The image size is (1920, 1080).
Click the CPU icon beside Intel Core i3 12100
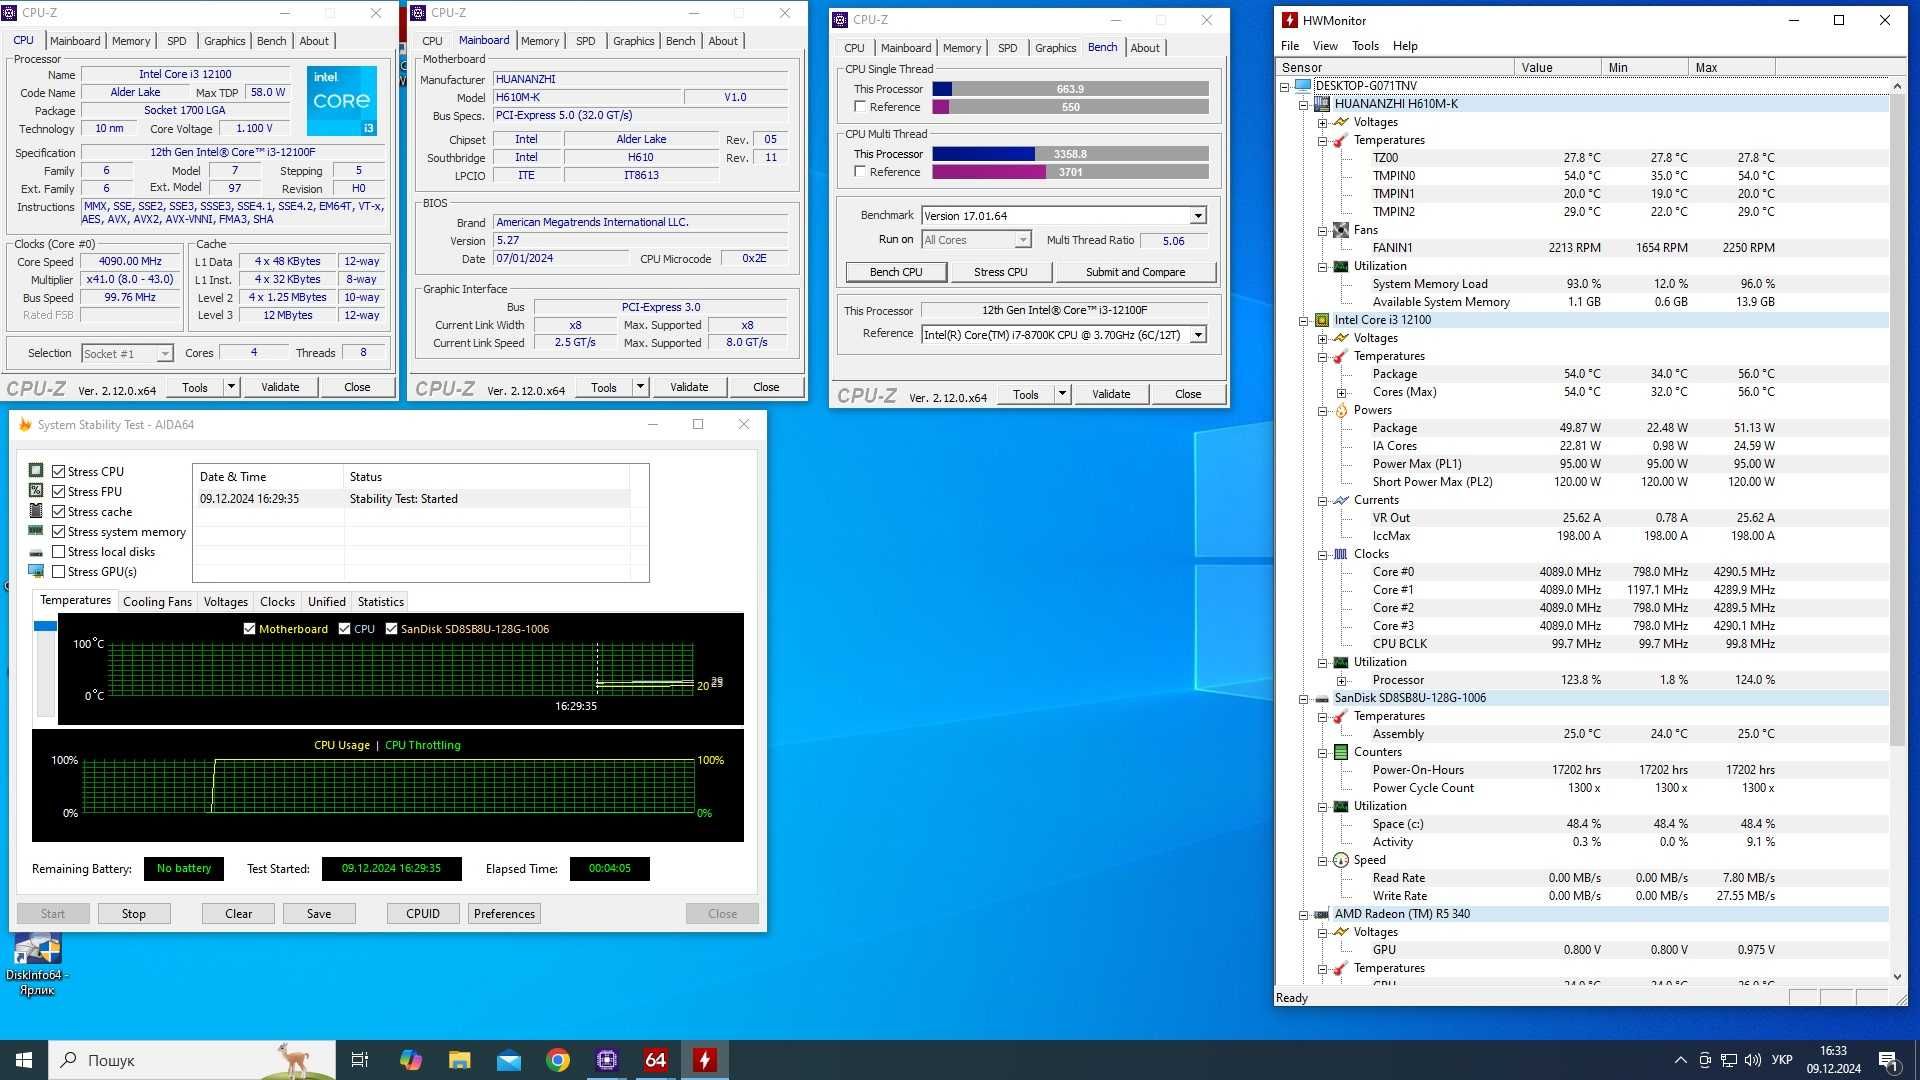pyautogui.click(x=1322, y=320)
